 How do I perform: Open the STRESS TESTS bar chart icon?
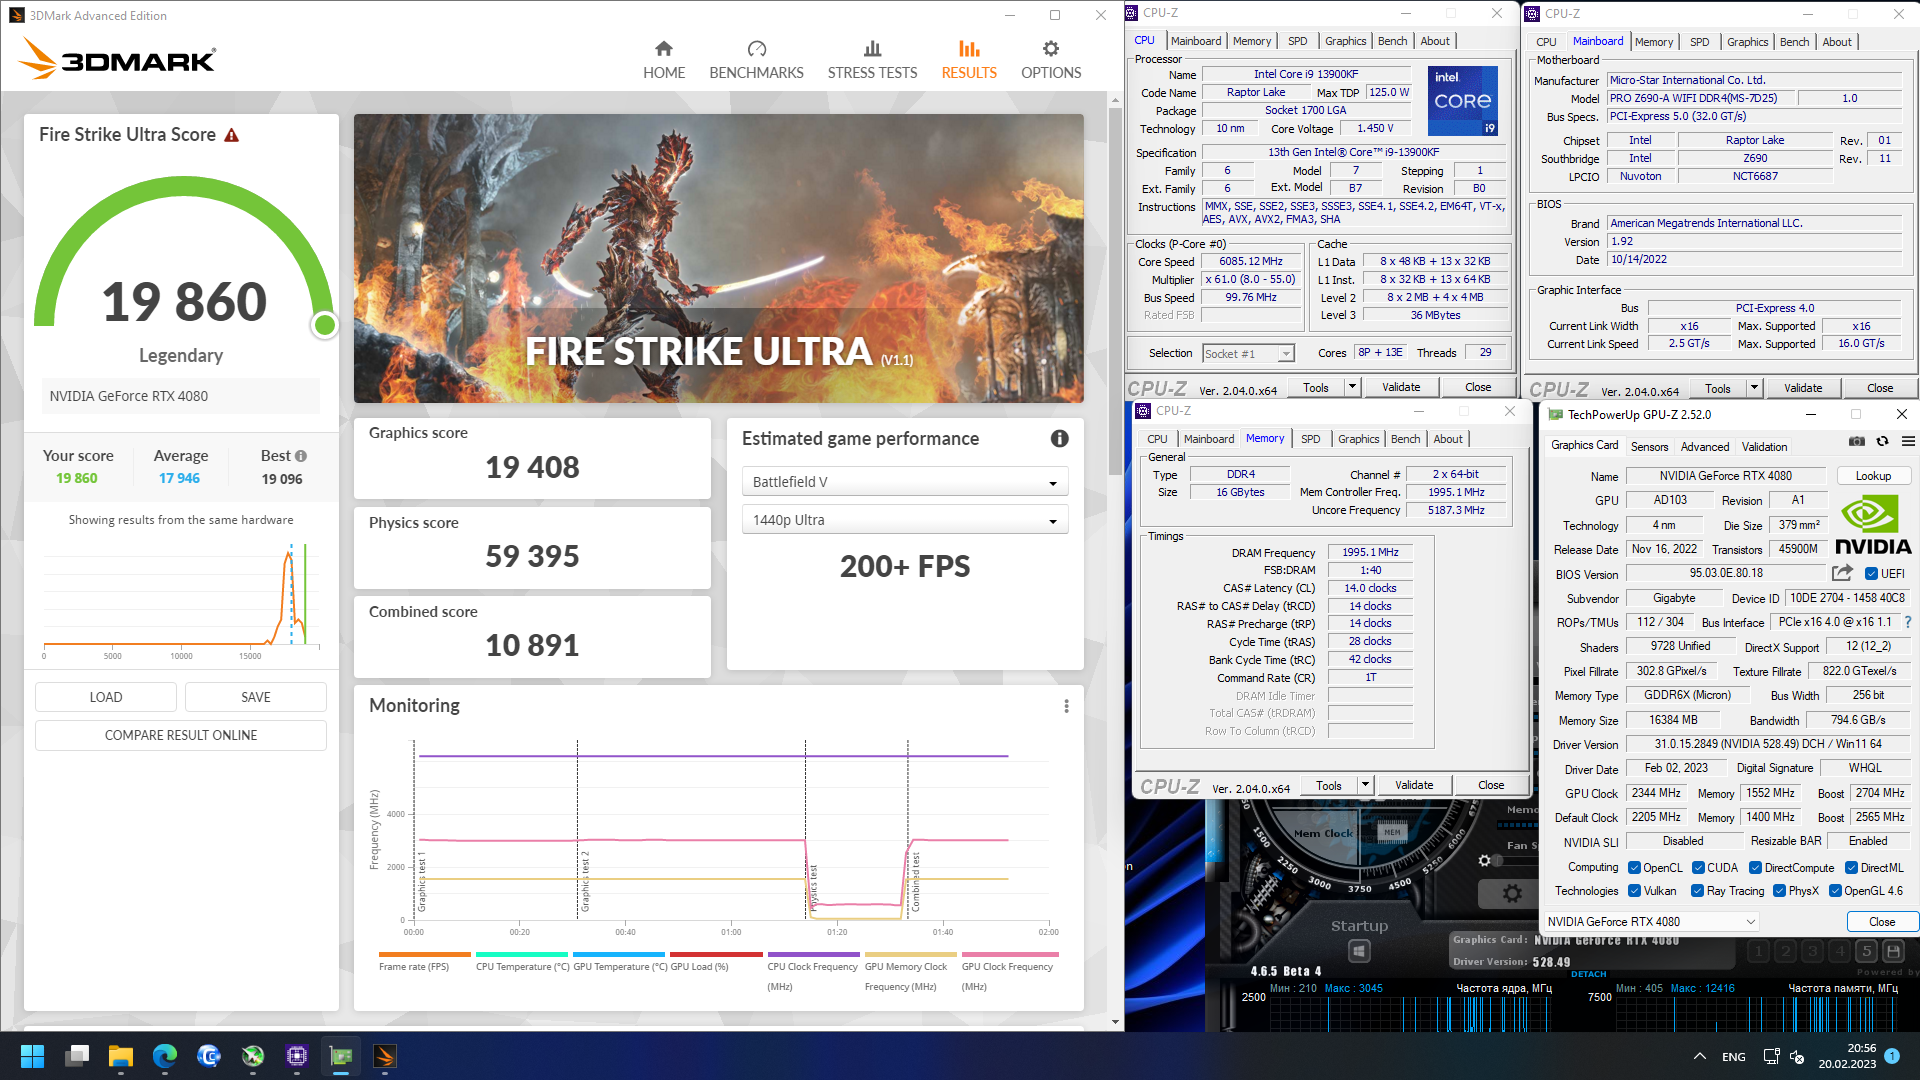click(872, 48)
